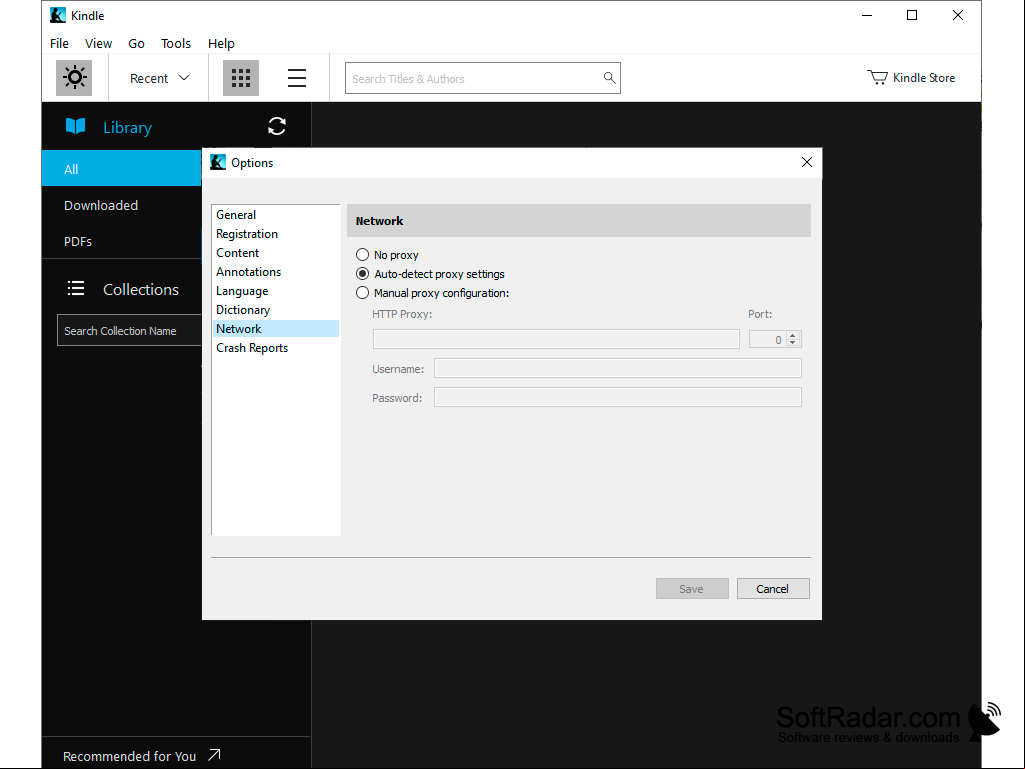Focus the Search Collection Name field

[x=129, y=330]
